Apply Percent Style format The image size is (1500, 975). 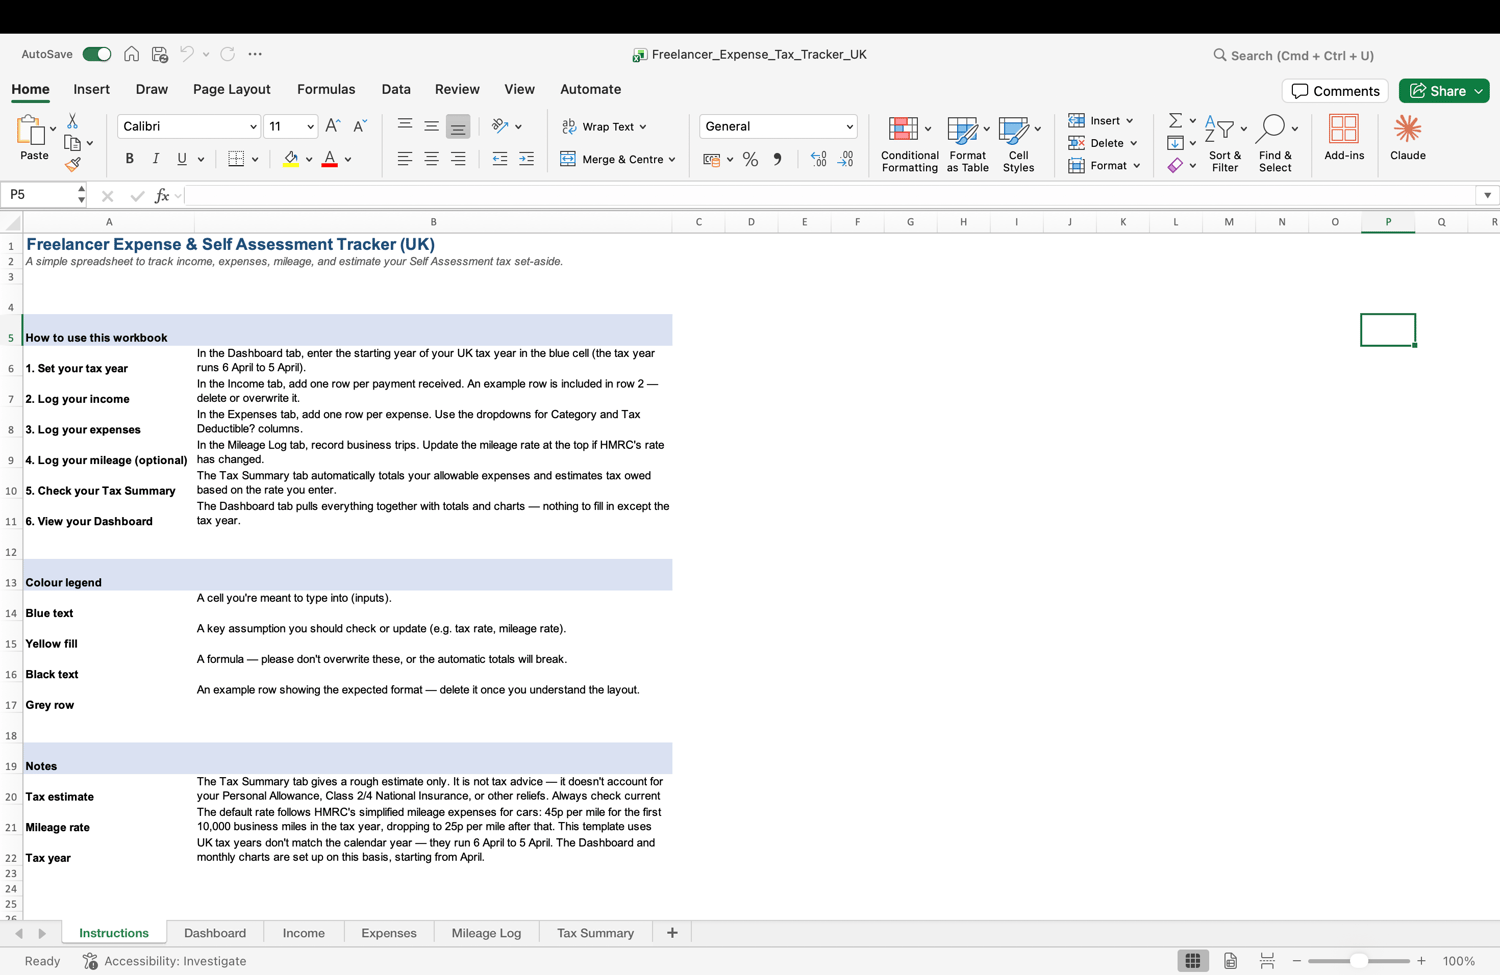[750, 159]
